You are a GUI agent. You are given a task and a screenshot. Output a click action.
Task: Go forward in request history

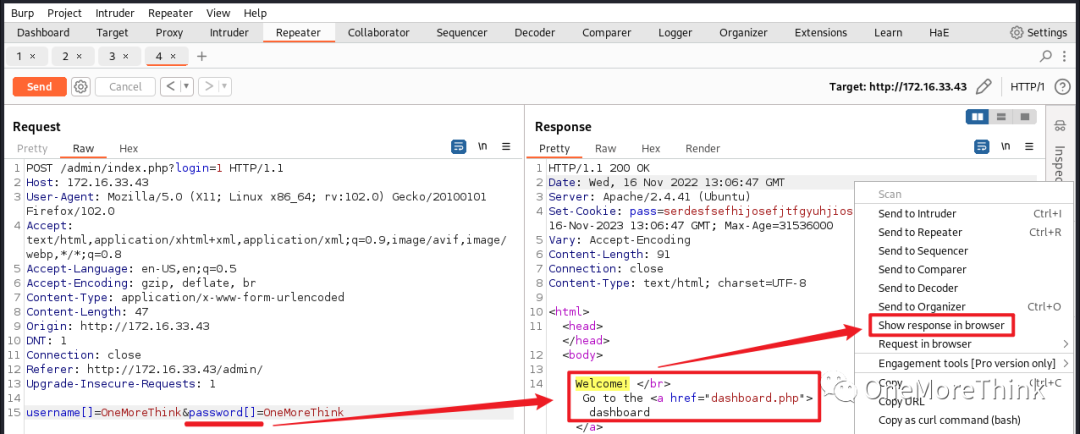(x=208, y=87)
